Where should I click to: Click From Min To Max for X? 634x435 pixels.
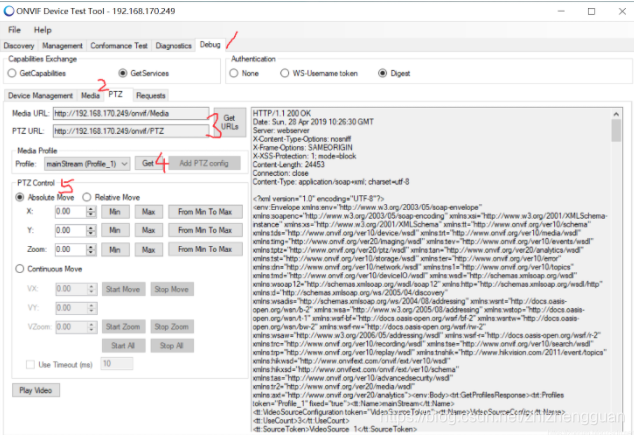[205, 211]
